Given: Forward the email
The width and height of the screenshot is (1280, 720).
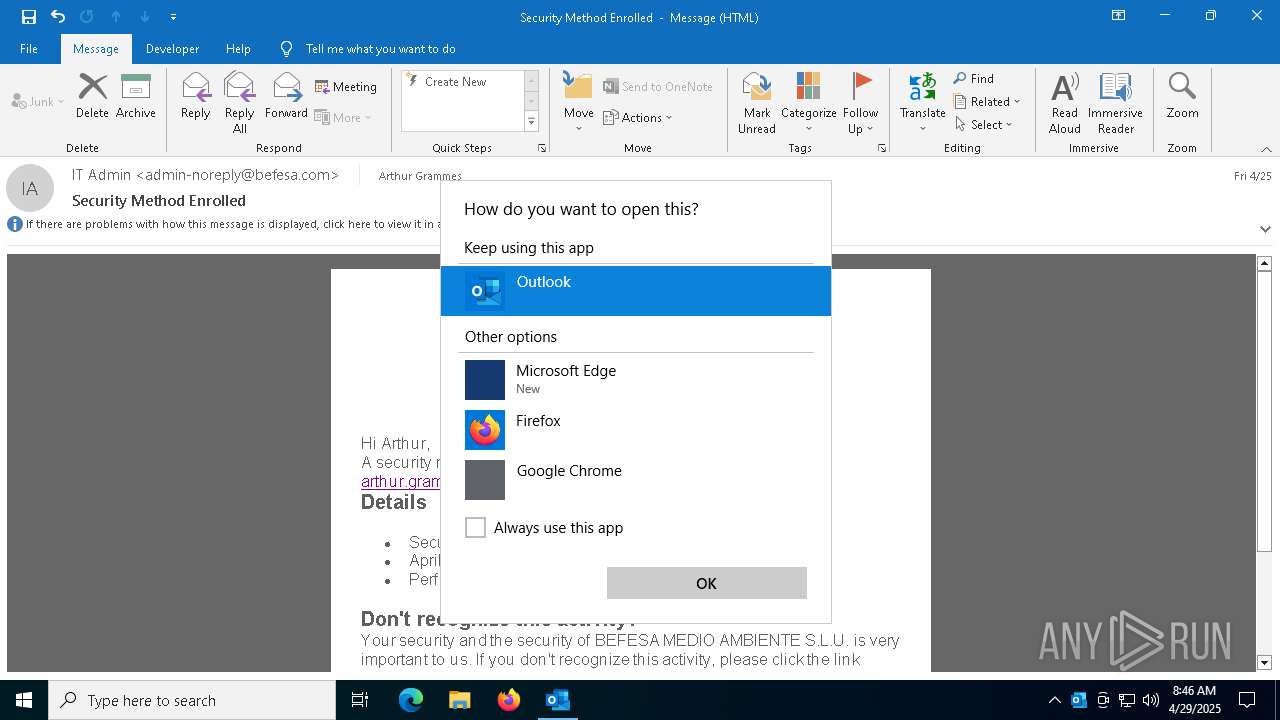Looking at the screenshot, I should coord(286,96).
